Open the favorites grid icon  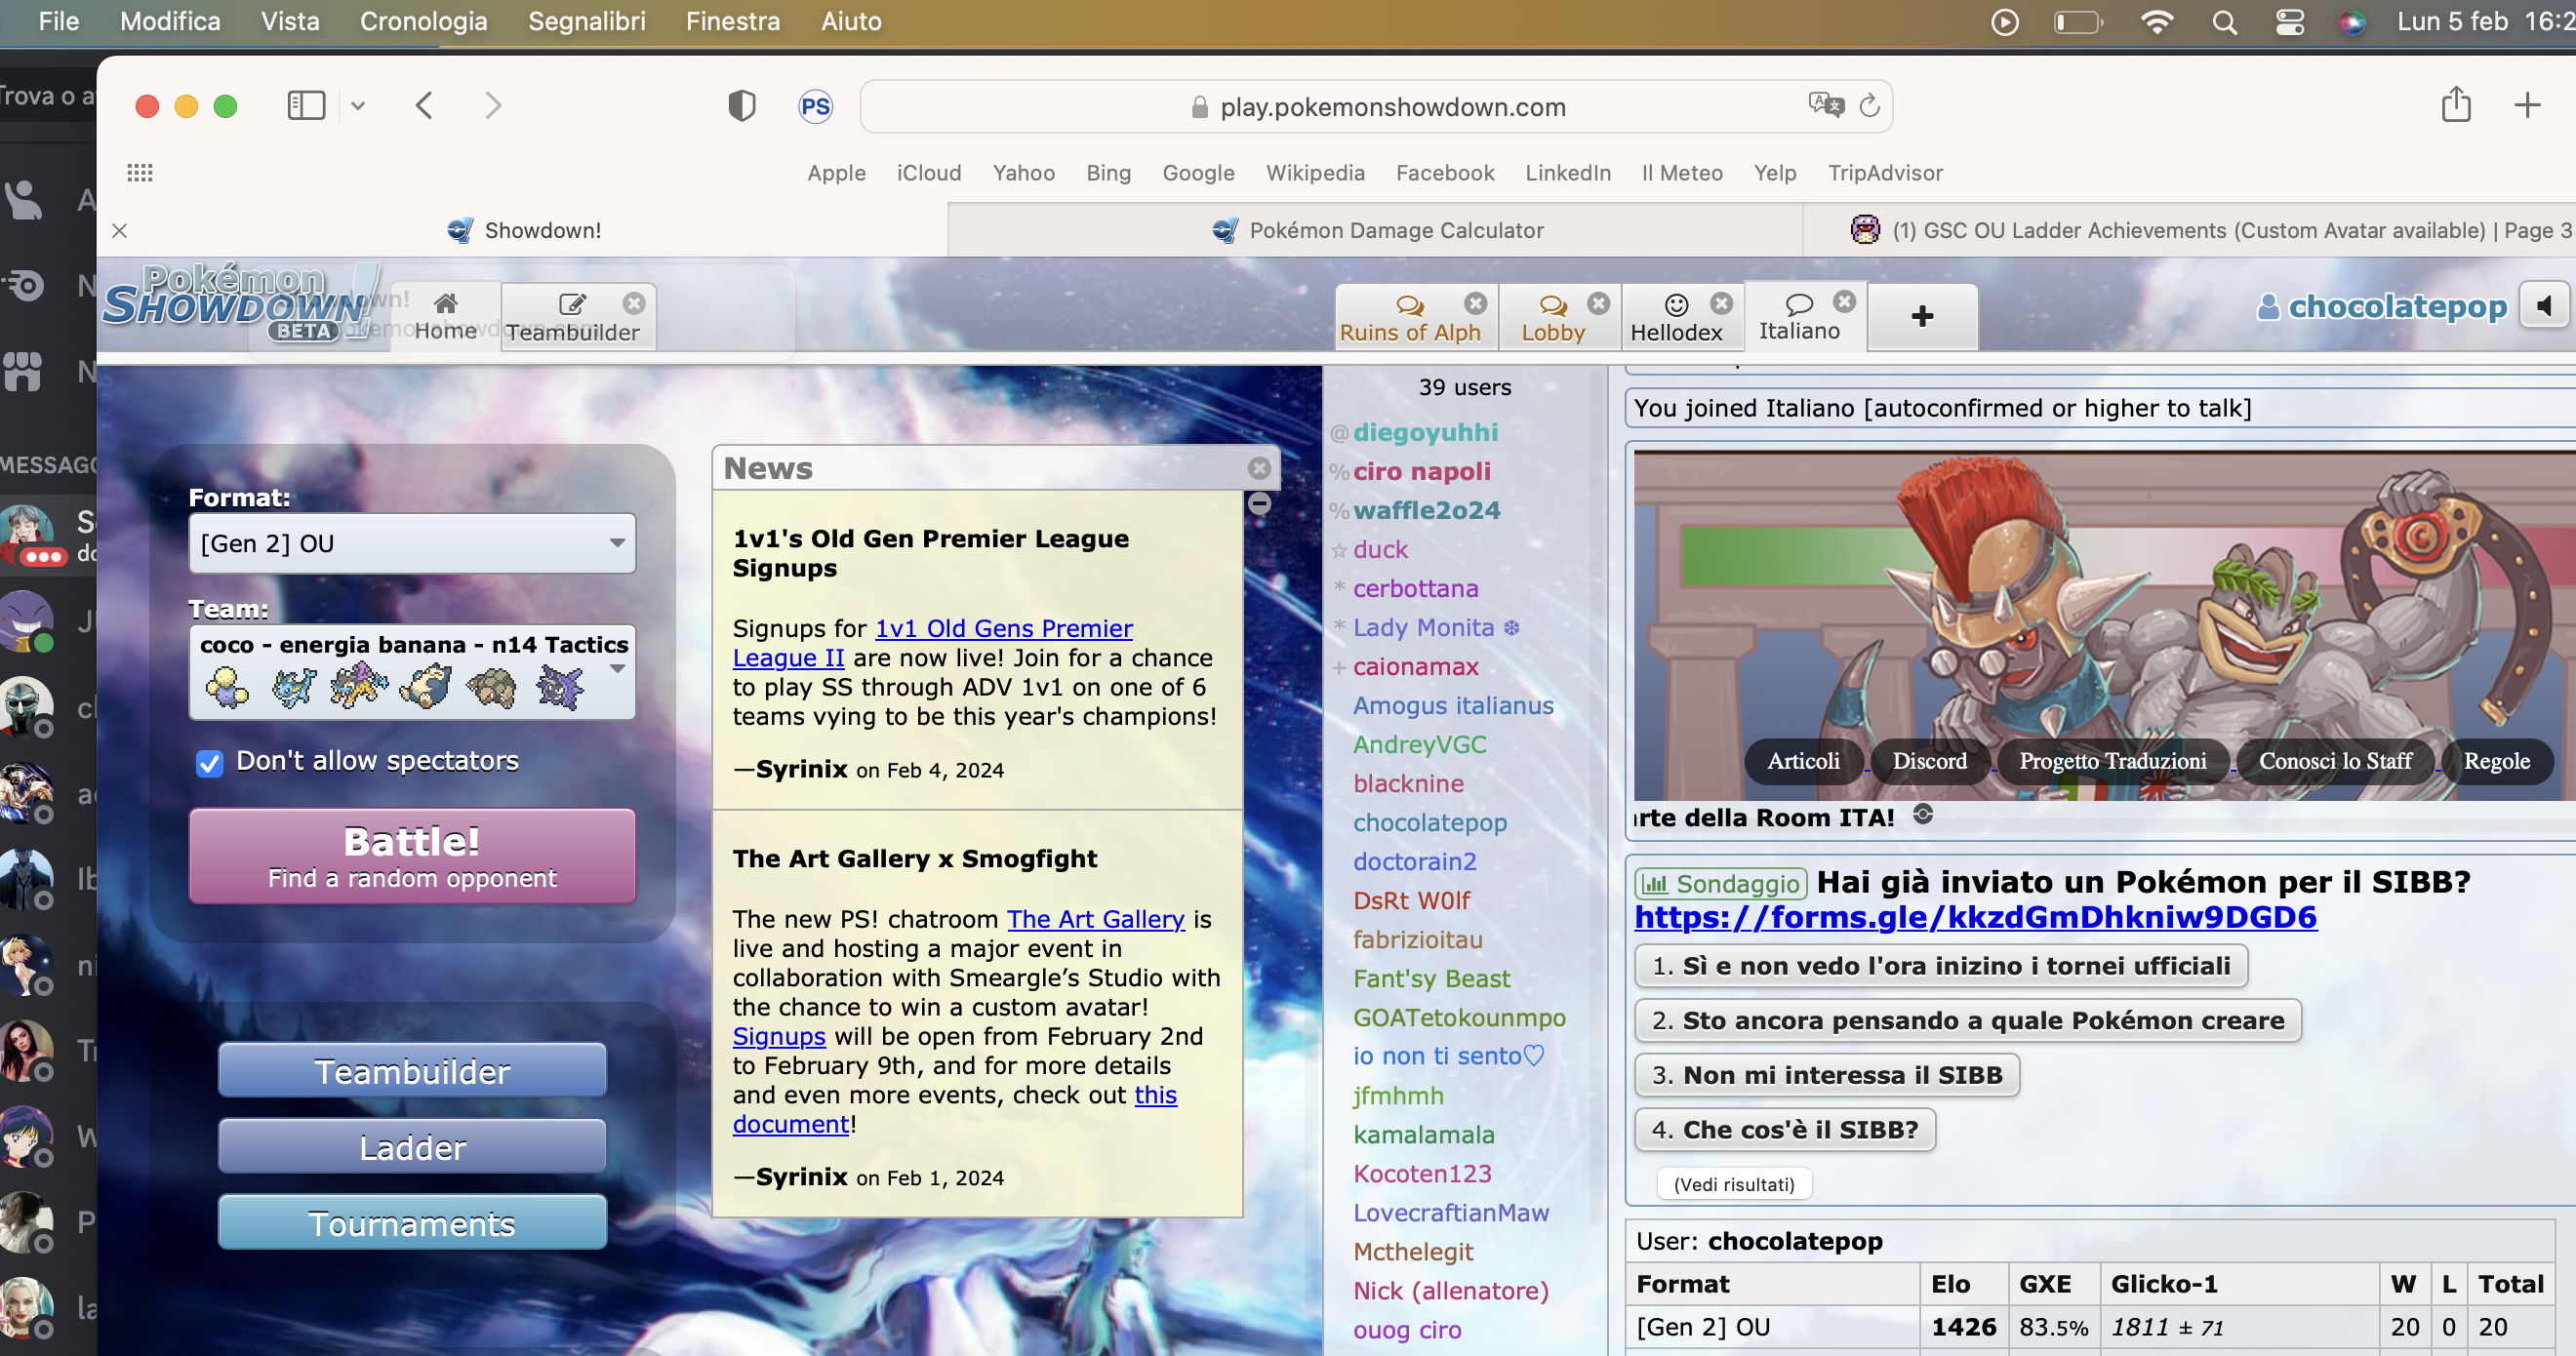coord(140,173)
